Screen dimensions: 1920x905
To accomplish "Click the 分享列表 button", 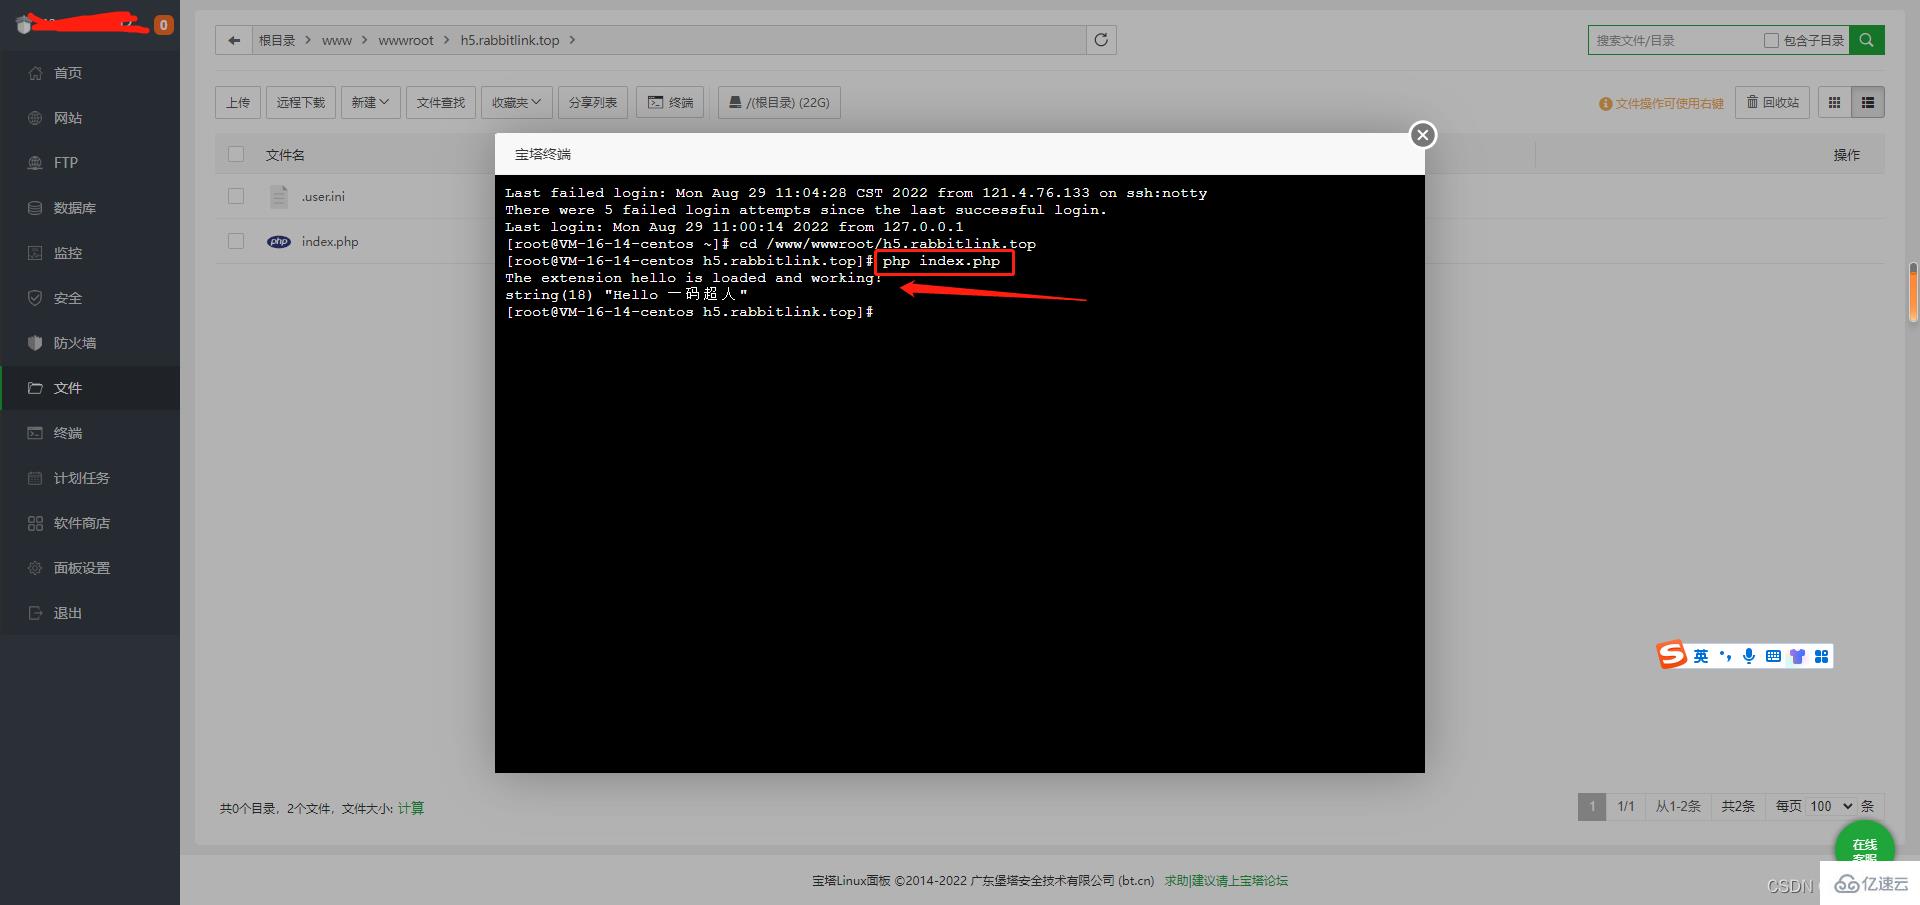I will [593, 102].
